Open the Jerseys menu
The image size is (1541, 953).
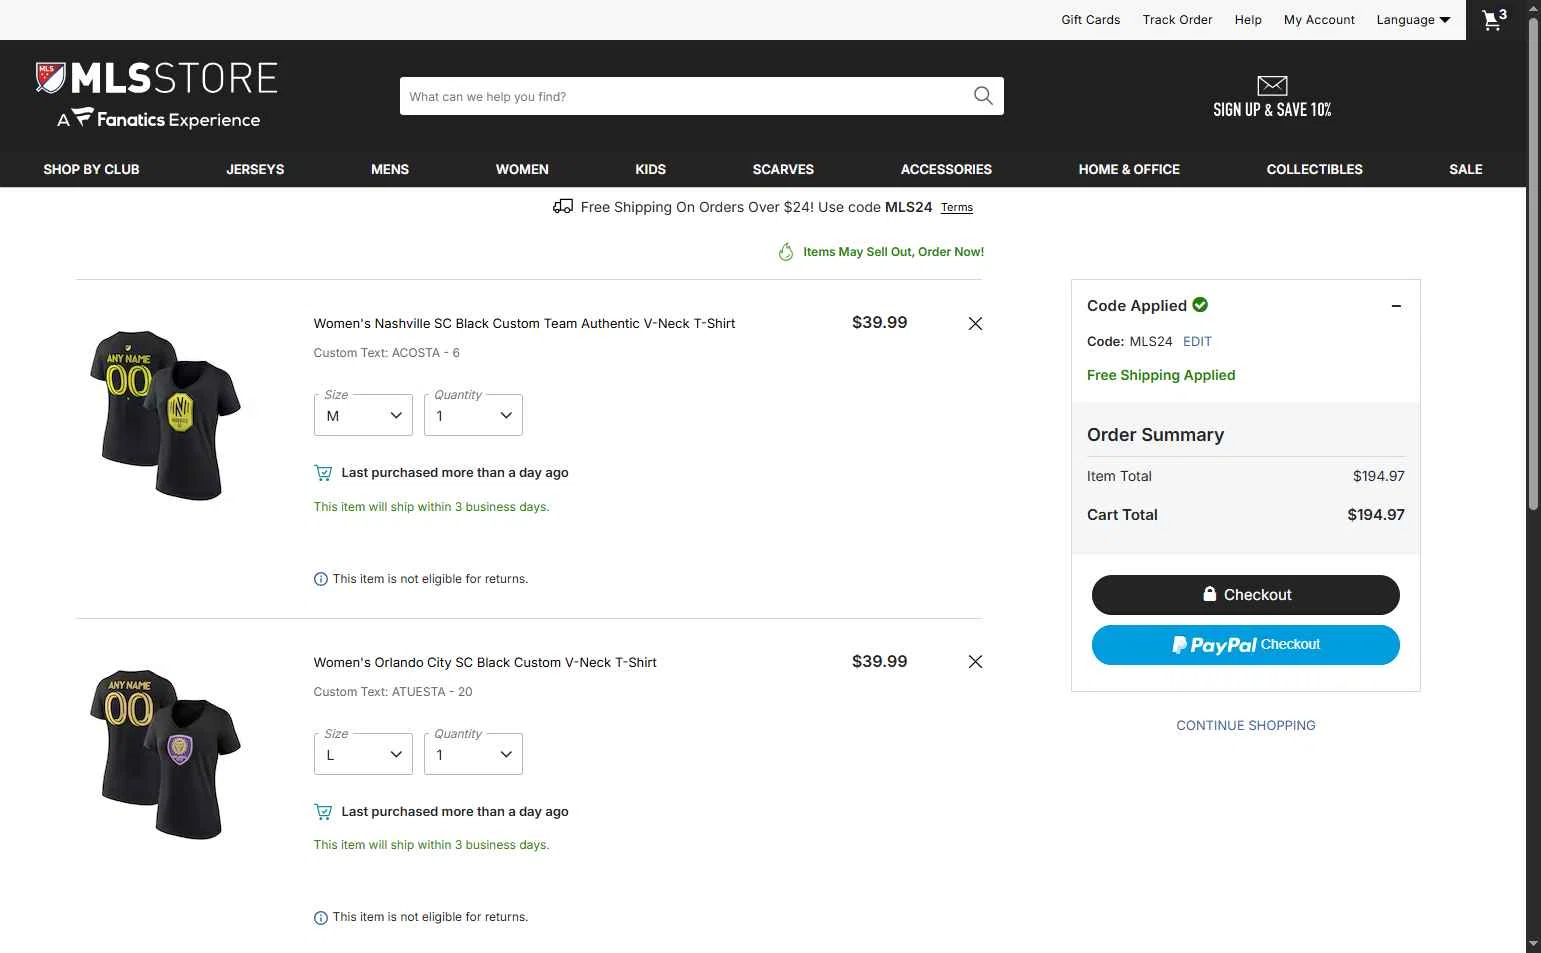(255, 169)
